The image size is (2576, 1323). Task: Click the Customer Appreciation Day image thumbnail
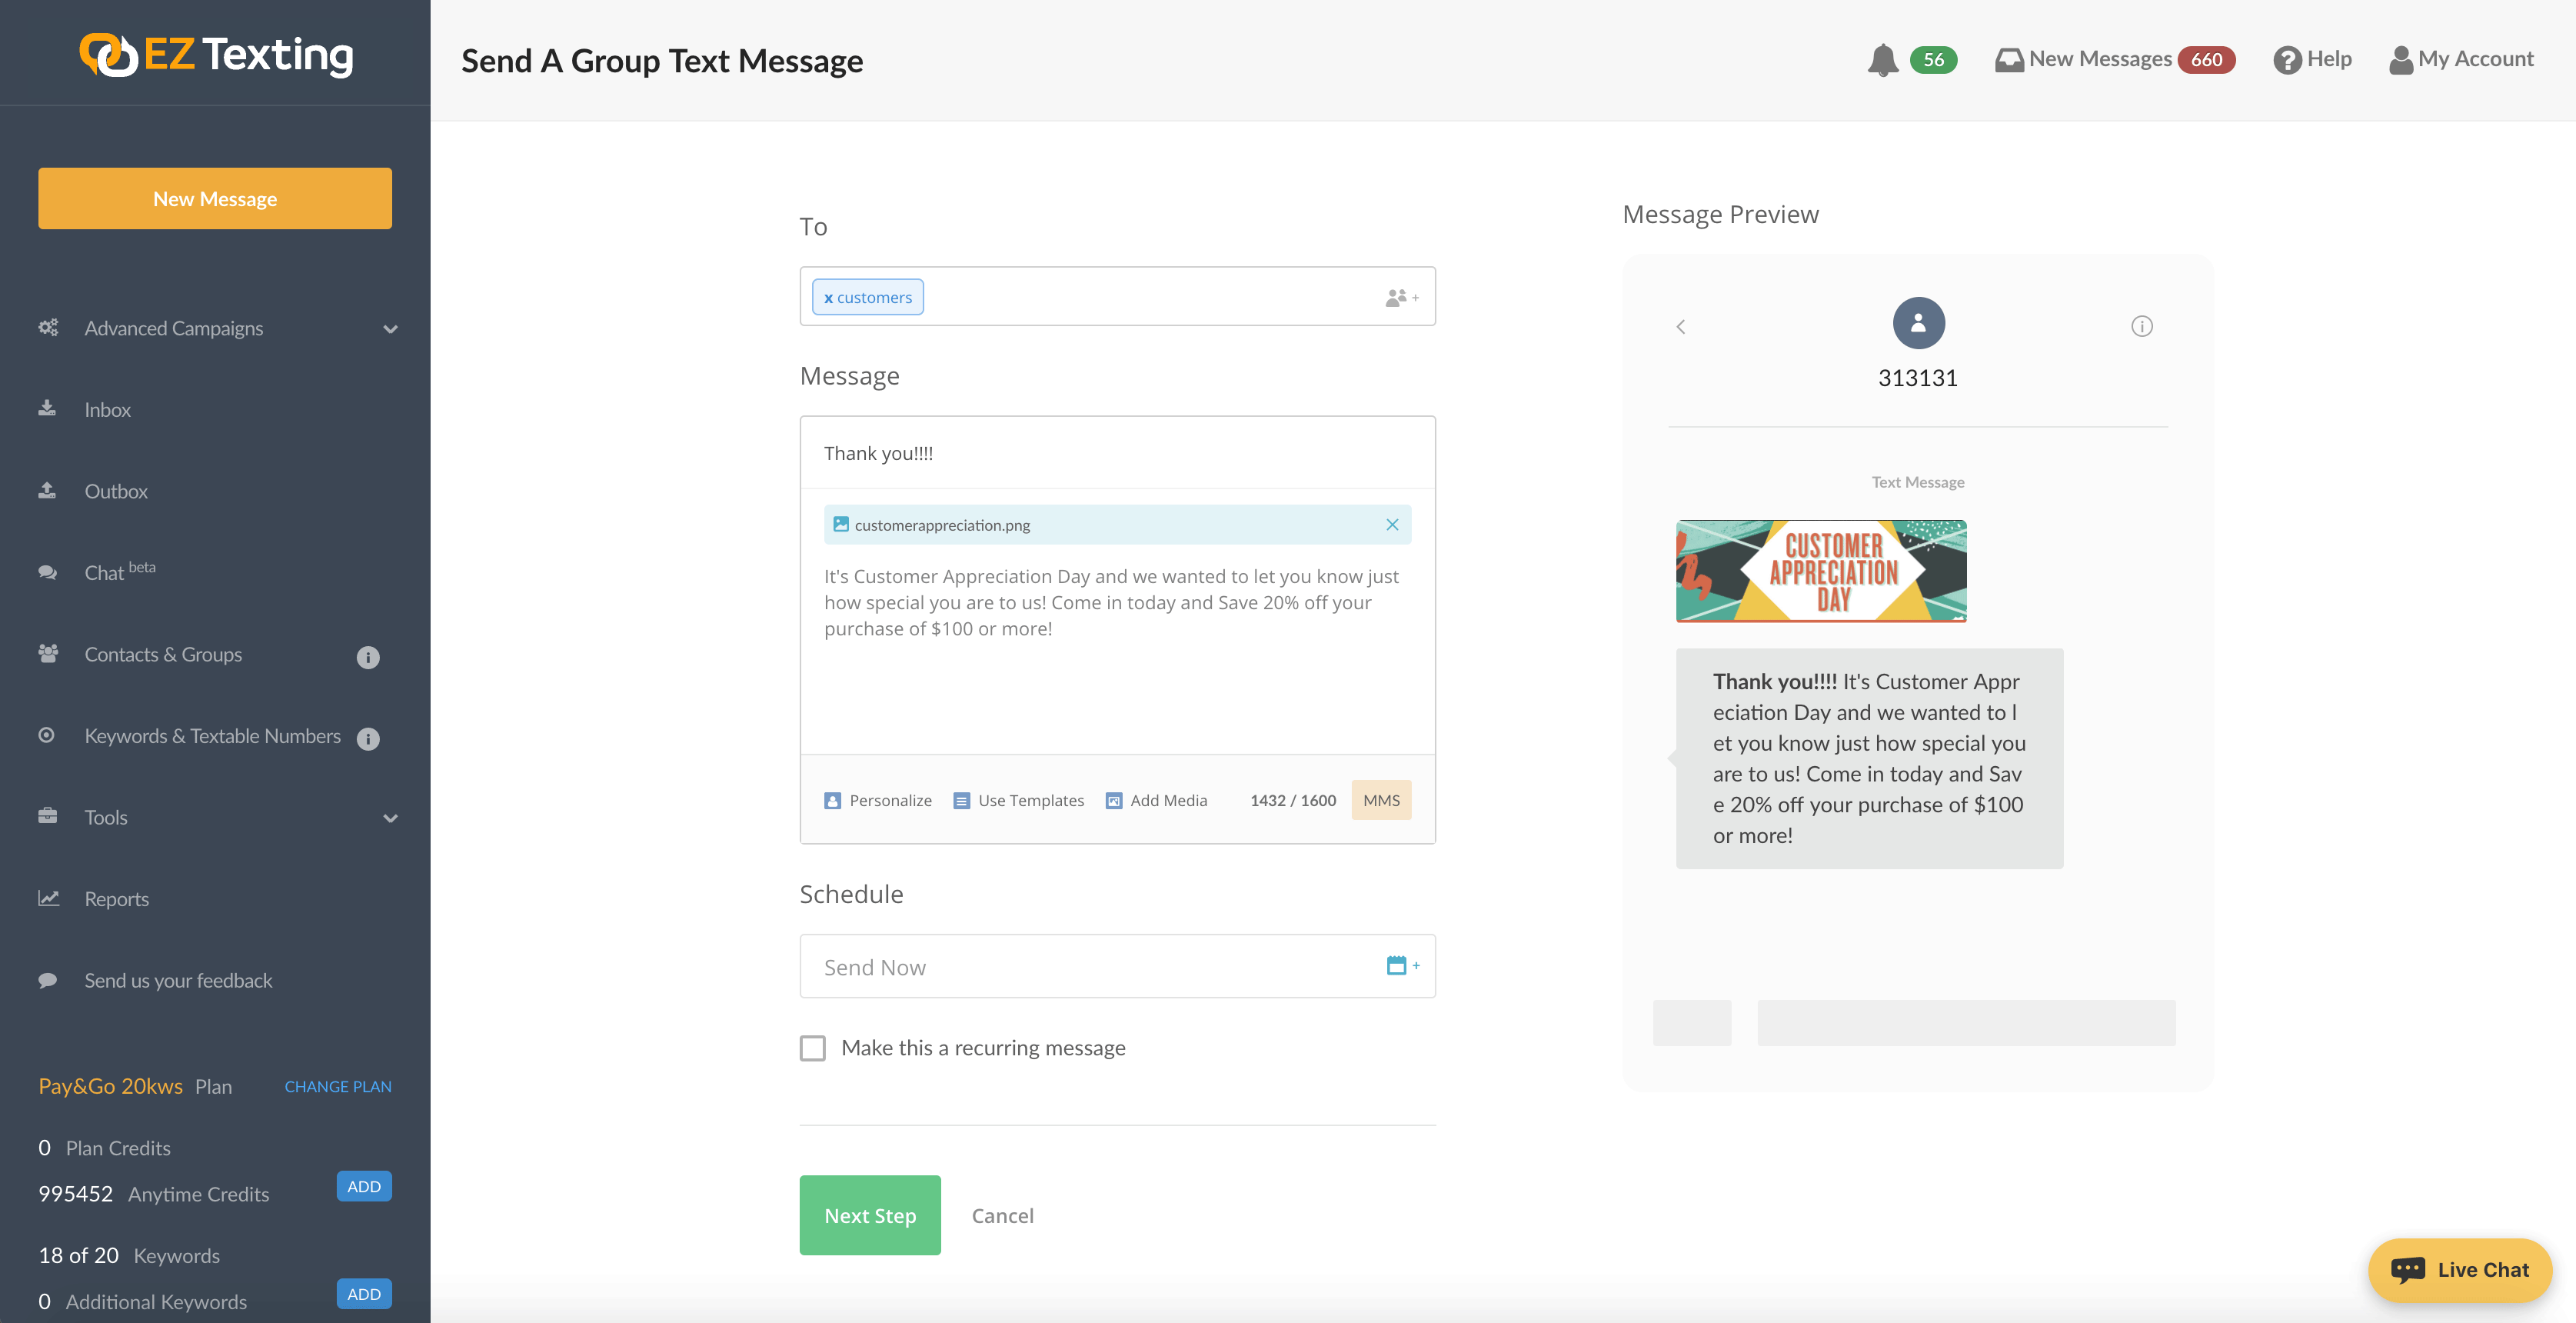pyautogui.click(x=1820, y=571)
